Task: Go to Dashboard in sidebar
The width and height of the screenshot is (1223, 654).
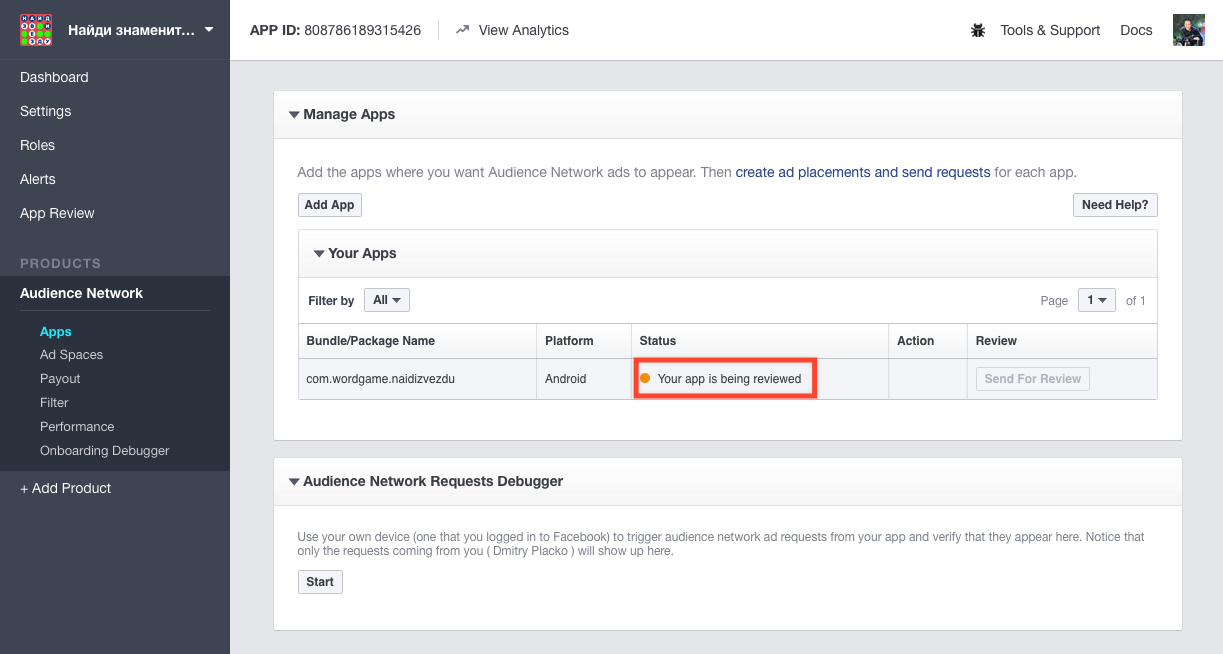Action: point(54,77)
